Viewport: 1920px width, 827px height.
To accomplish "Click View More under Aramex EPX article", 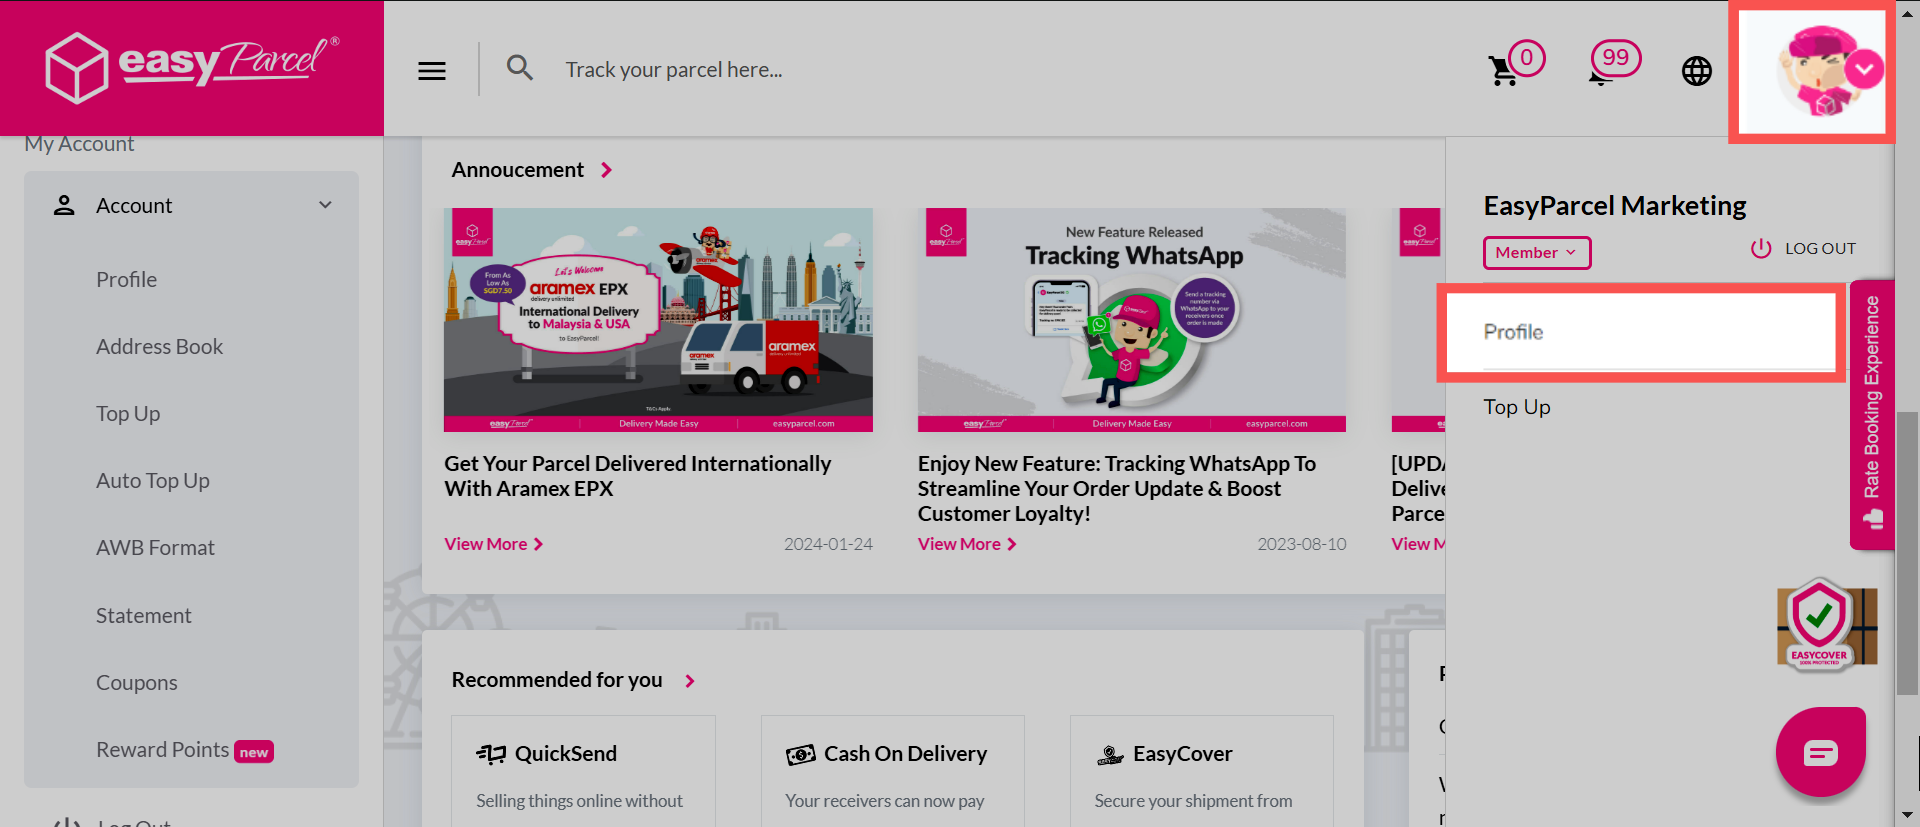I will [x=494, y=544].
